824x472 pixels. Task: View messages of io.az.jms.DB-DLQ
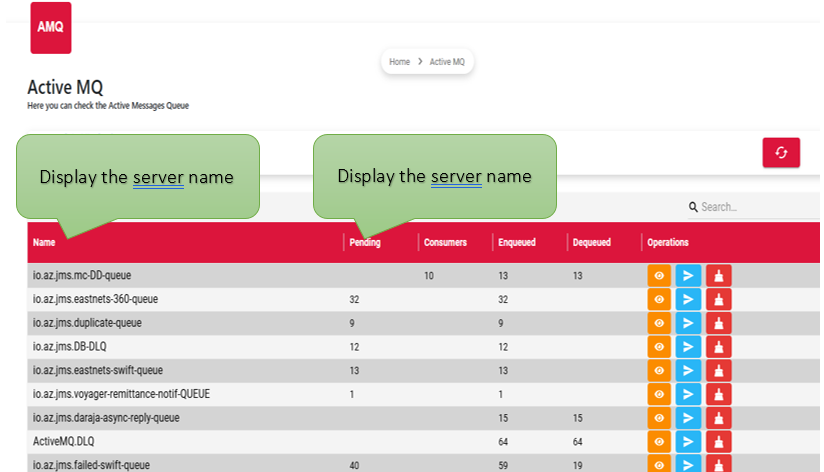pyautogui.click(x=659, y=347)
